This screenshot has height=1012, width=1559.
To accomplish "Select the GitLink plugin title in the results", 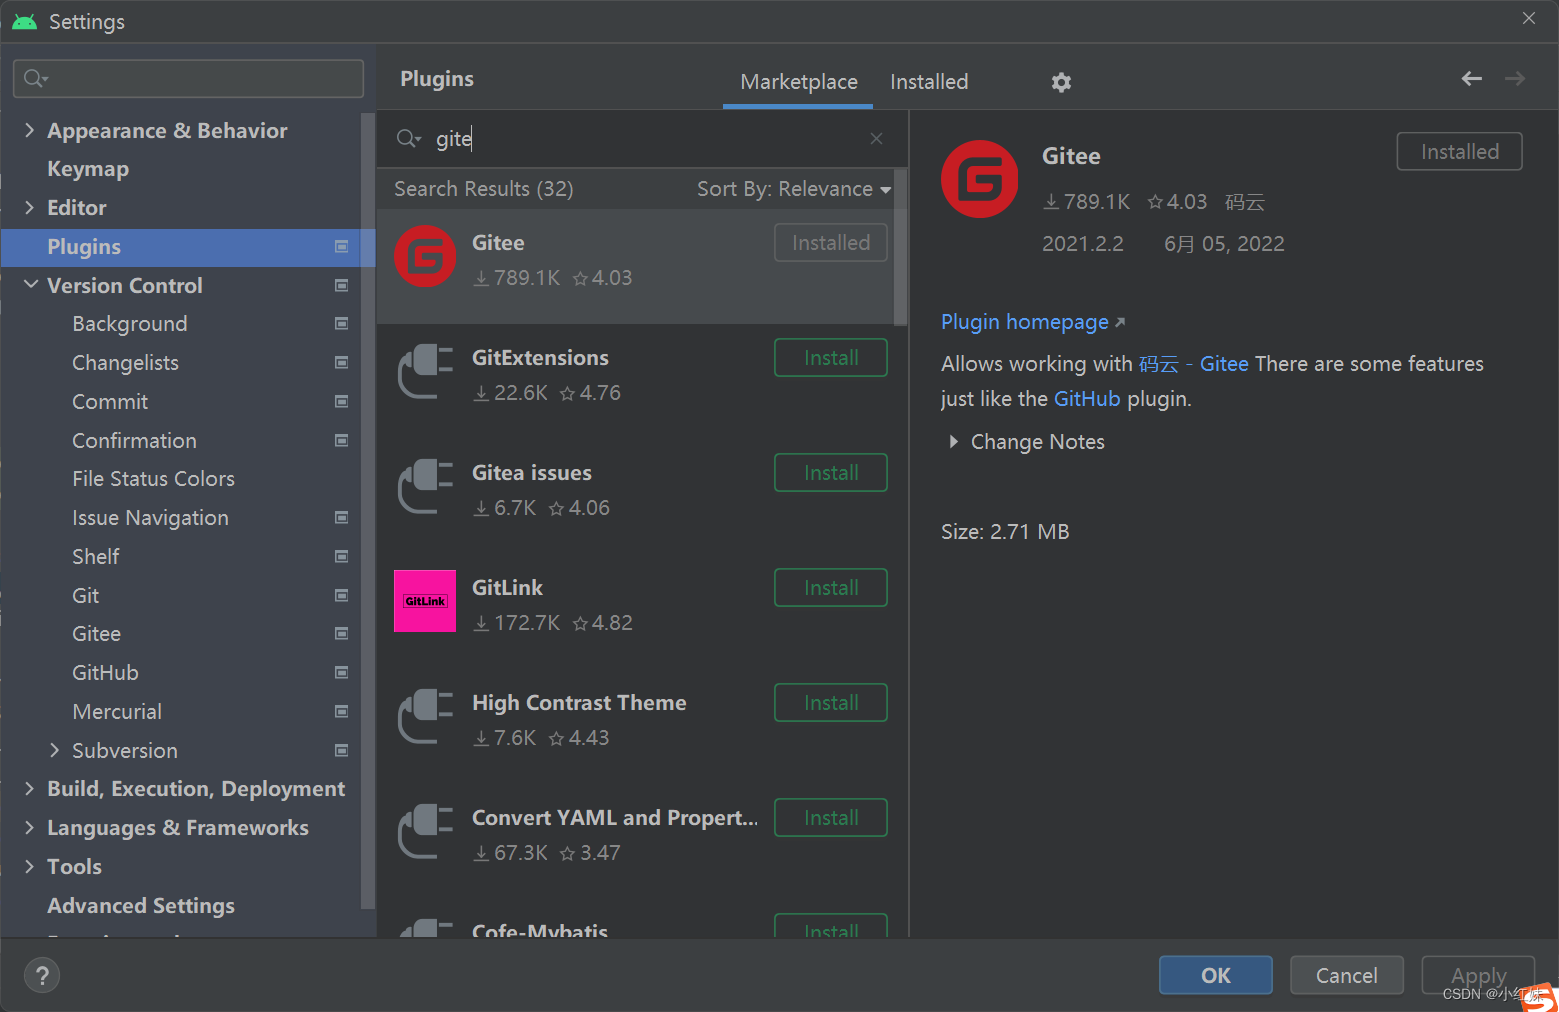I will pyautogui.click(x=507, y=588).
